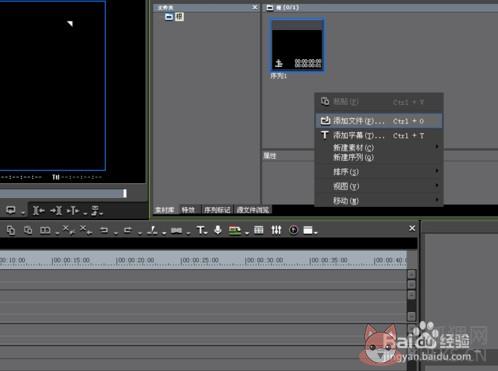Expand the 排序 submenu arrow
This screenshot has height=371, width=498.
click(437, 171)
